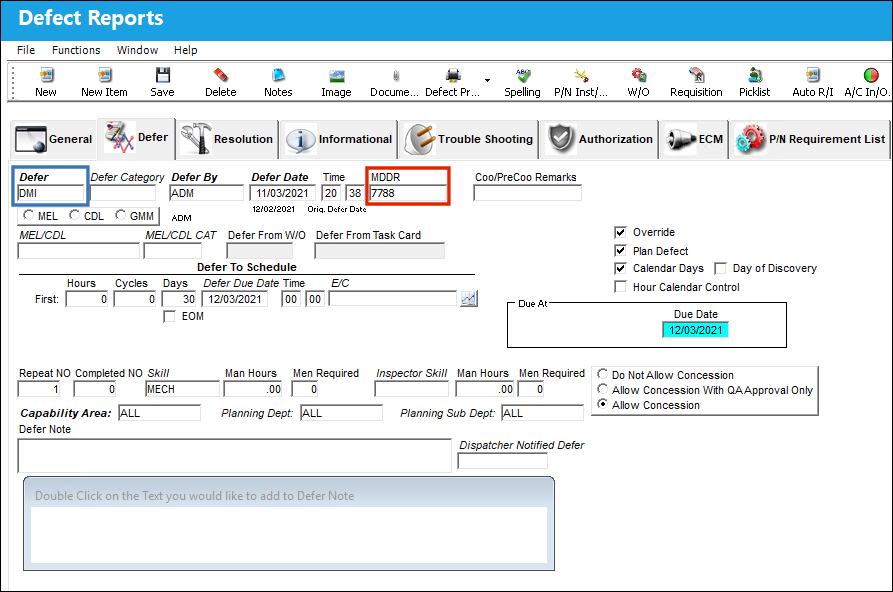Image resolution: width=893 pixels, height=592 pixels.
Task: Switch to the General tab
Action: pos(54,139)
